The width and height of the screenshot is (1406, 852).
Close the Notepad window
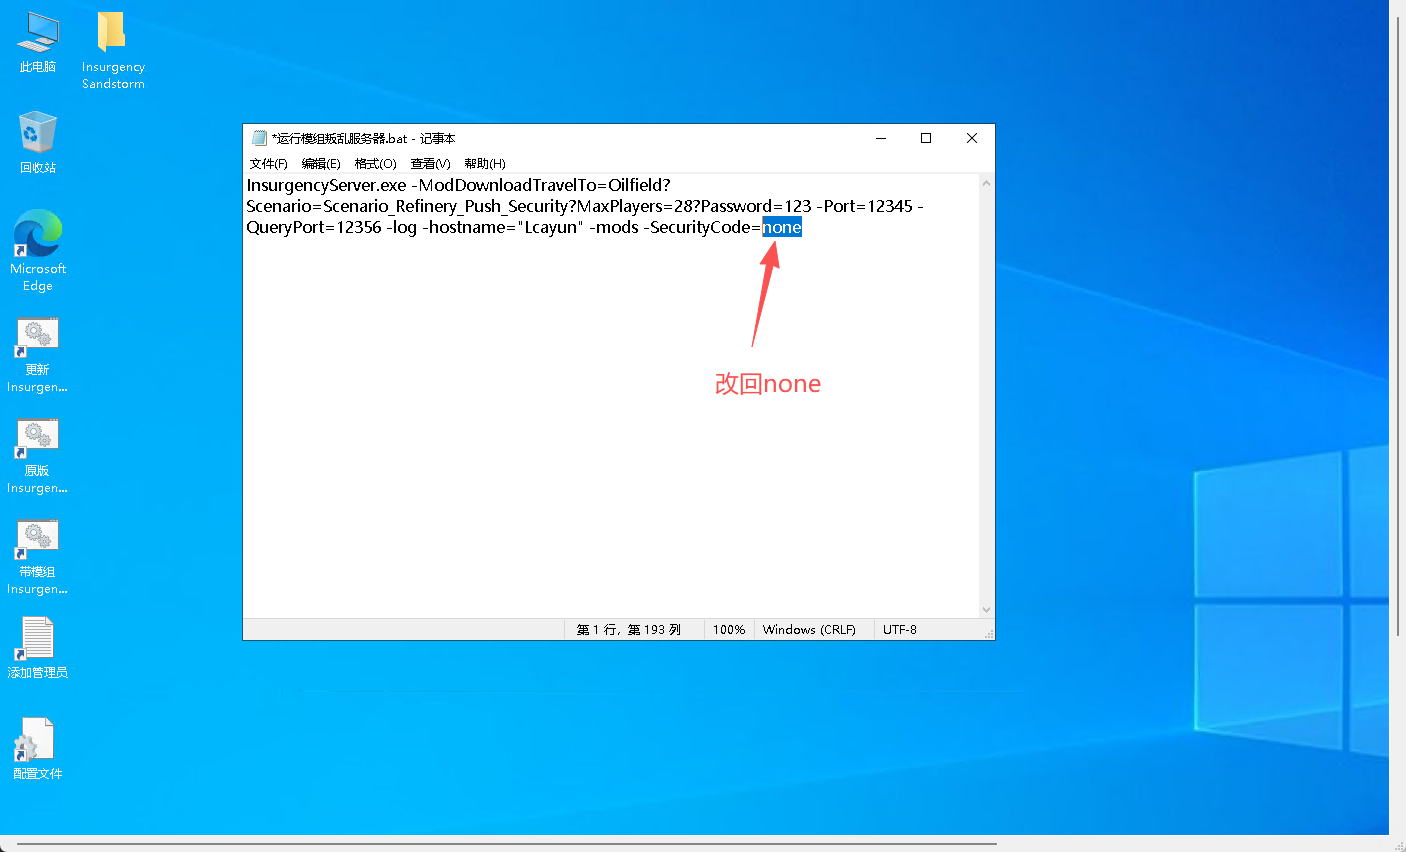click(x=972, y=138)
